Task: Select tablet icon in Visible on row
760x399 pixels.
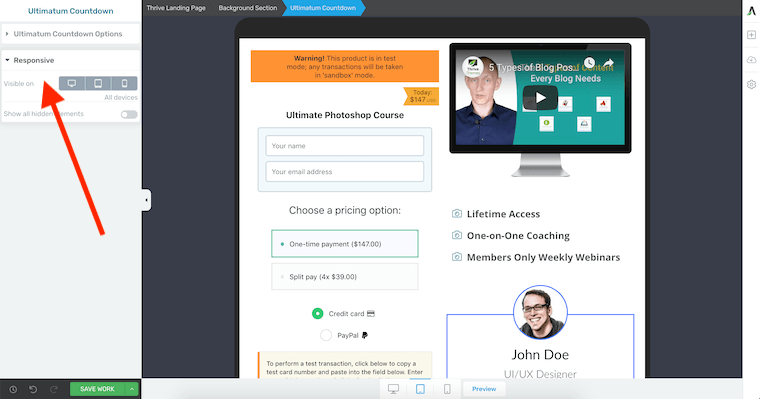Action: 98,83
